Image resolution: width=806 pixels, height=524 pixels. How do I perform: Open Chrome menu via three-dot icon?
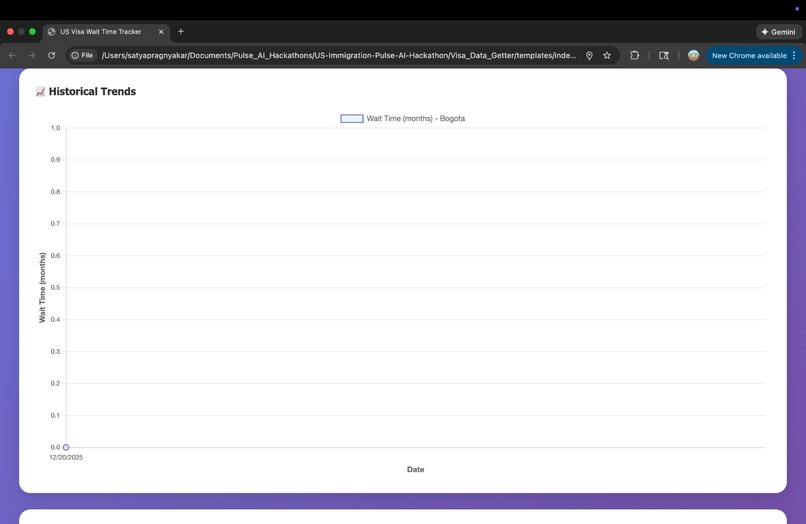click(x=794, y=56)
